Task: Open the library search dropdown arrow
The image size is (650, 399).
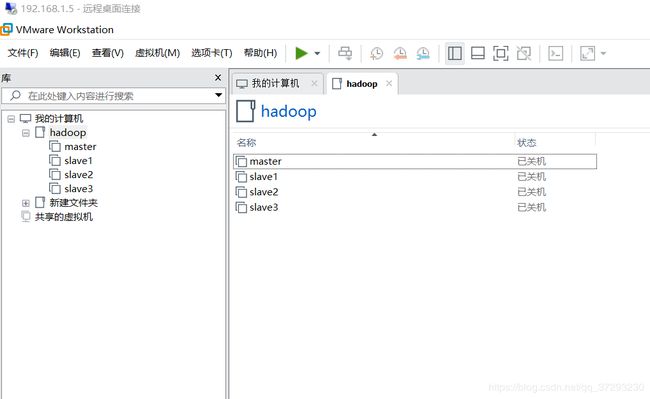Action: 218,96
